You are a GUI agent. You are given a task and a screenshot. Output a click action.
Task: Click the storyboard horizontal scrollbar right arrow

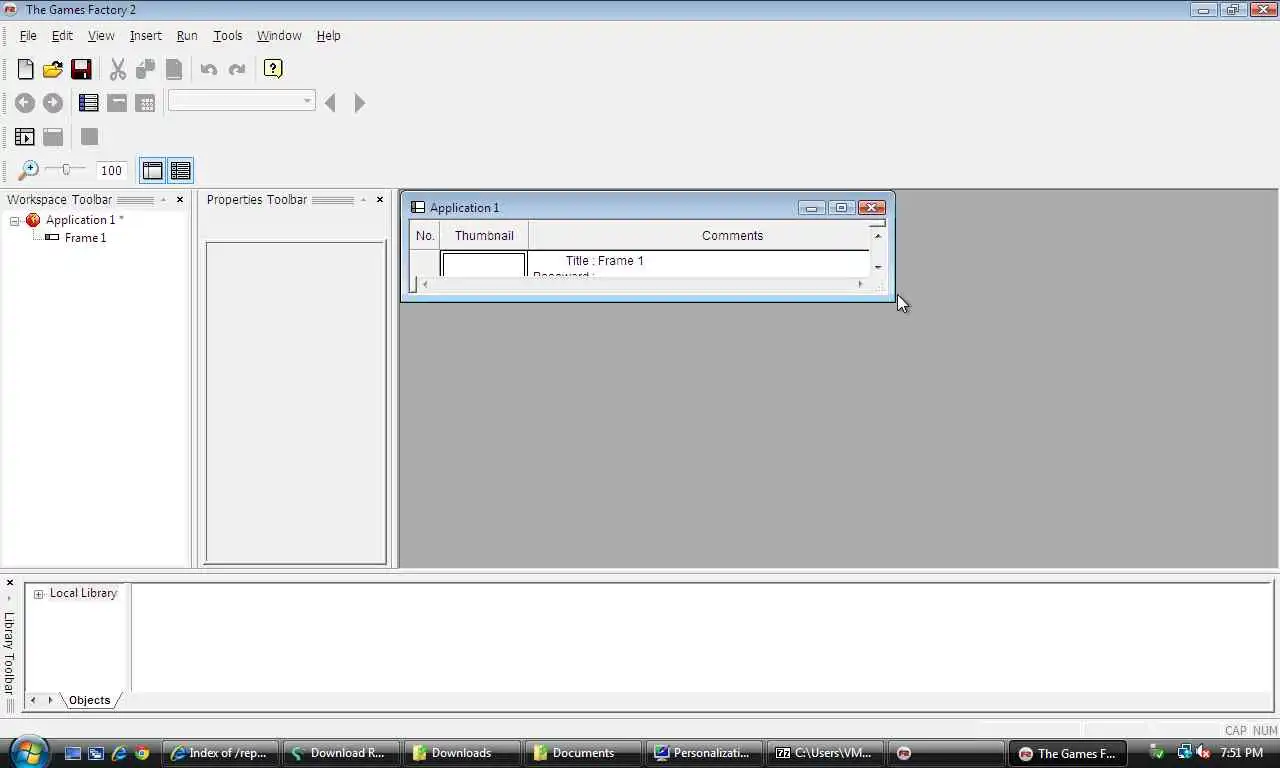tap(860, 285)
